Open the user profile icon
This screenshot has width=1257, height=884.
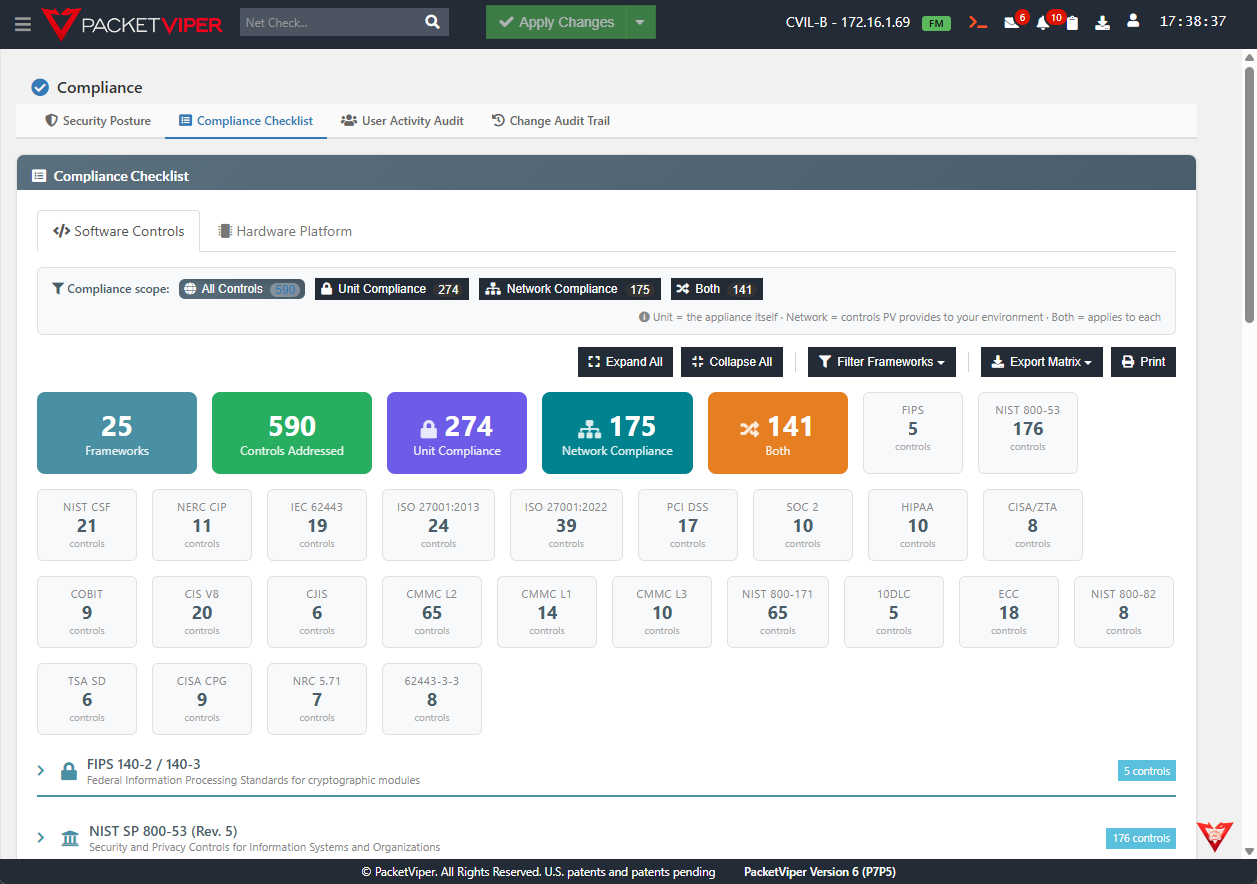pos(1133,21)
